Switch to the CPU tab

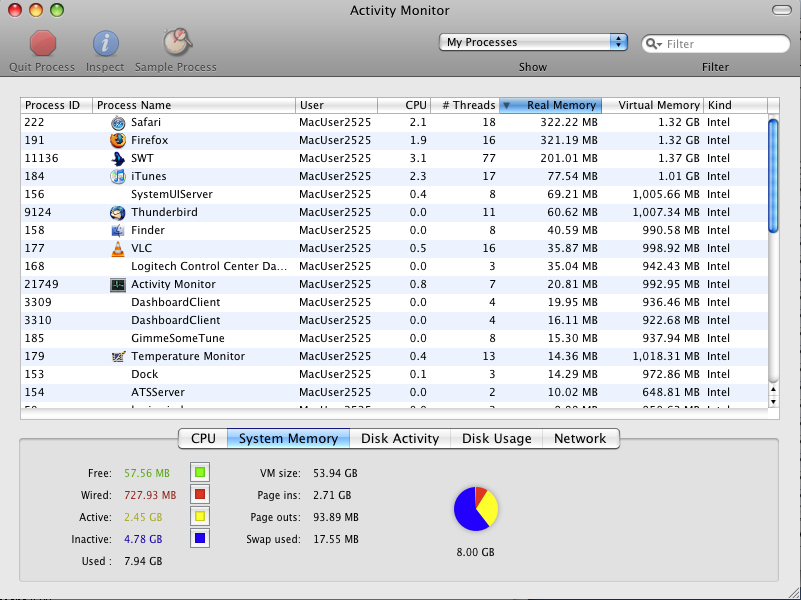pyautogui.click(x=203, y=439)
